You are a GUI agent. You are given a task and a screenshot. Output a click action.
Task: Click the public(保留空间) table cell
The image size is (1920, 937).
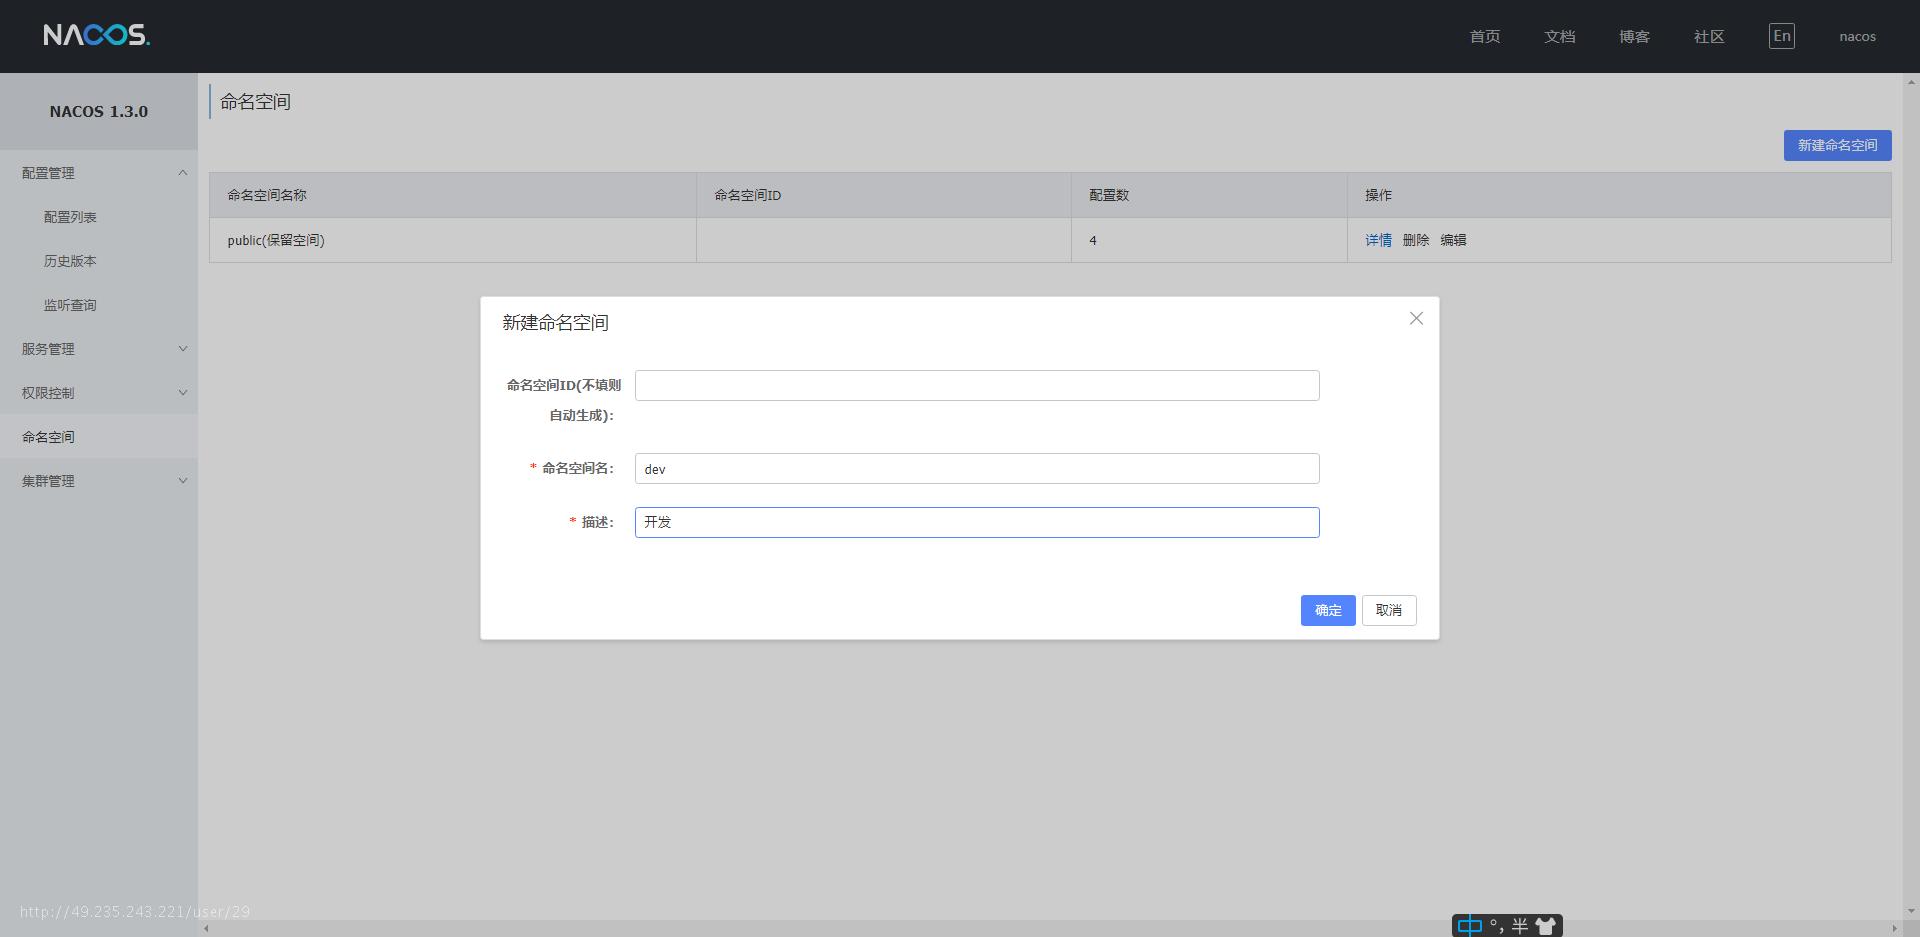click(x=453, y=240)
